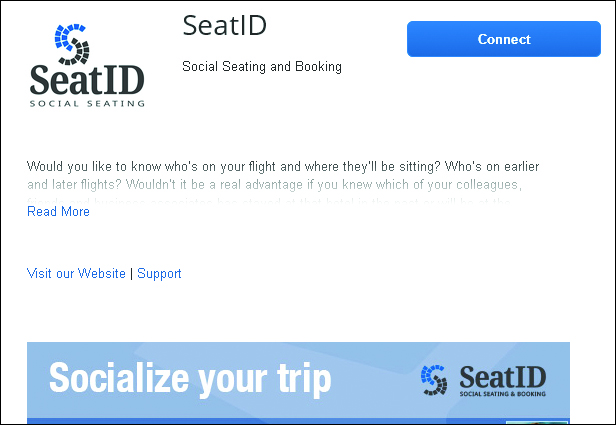Click the faded line mentioning colleagues
Image resolution: width=616 pixels, height=425 pixels.
click(274, 185)
